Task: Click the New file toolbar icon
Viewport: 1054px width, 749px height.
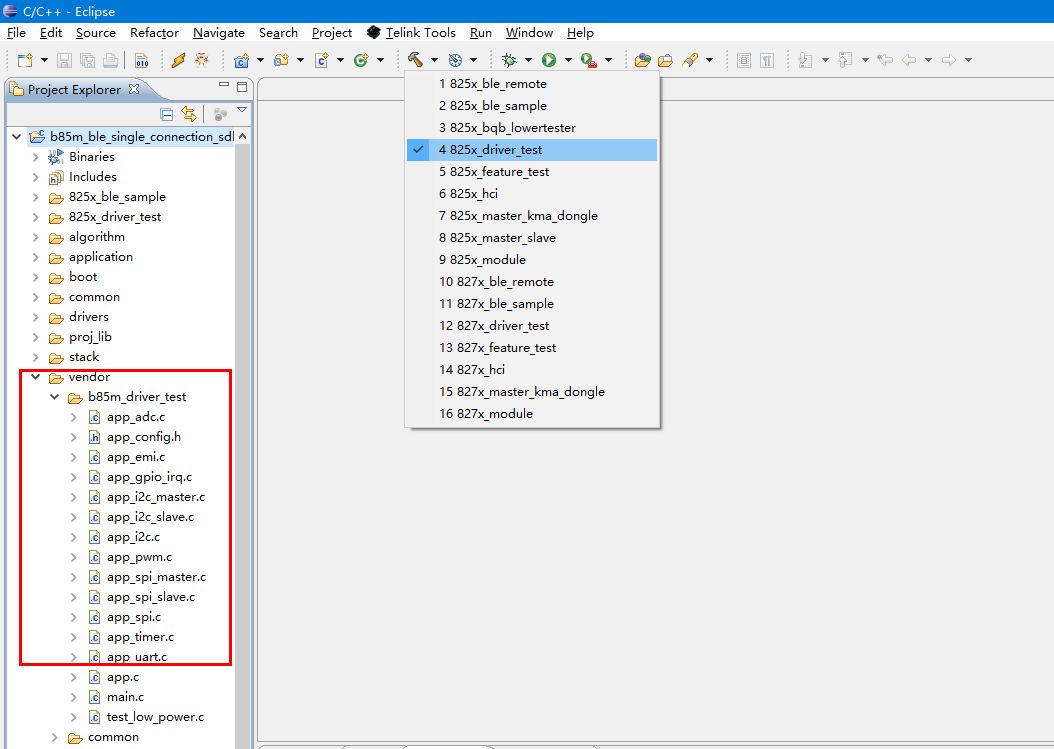Action: 25,60
